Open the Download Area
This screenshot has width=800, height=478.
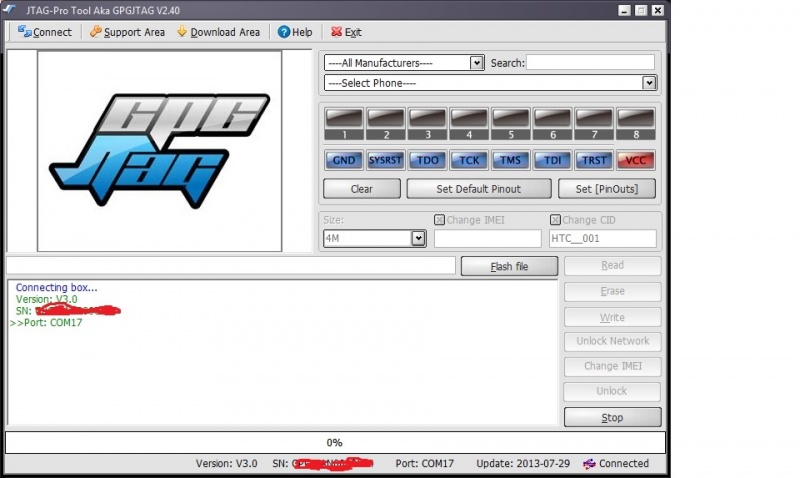coord(218,32)
